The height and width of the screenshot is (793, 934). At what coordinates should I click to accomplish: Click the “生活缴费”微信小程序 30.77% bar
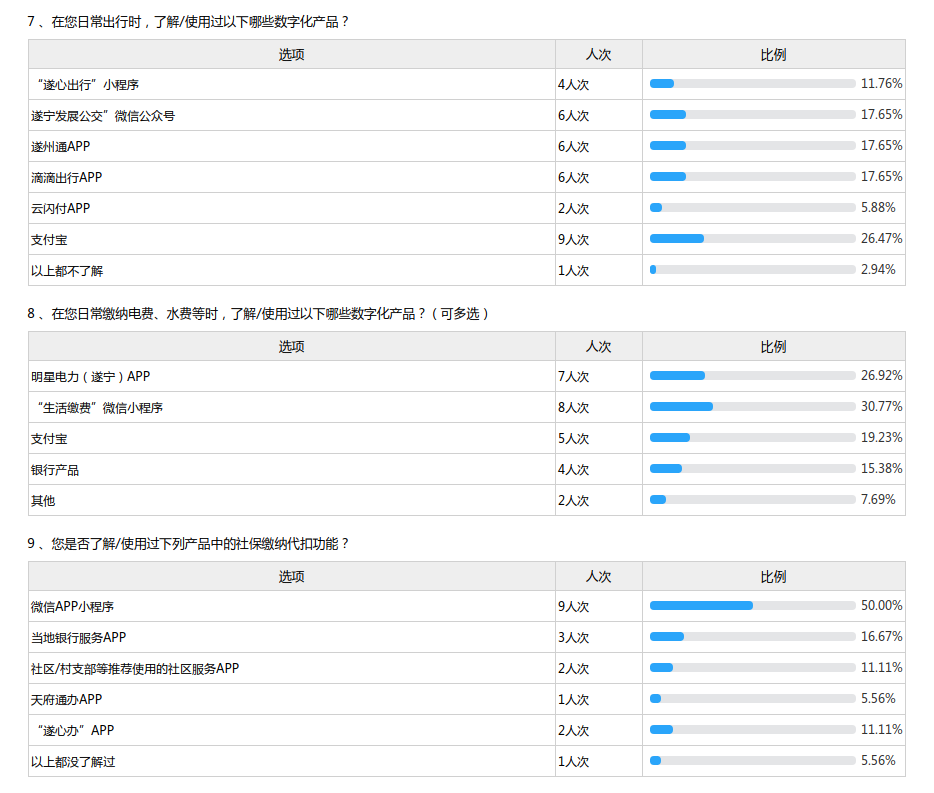[752, 407]
